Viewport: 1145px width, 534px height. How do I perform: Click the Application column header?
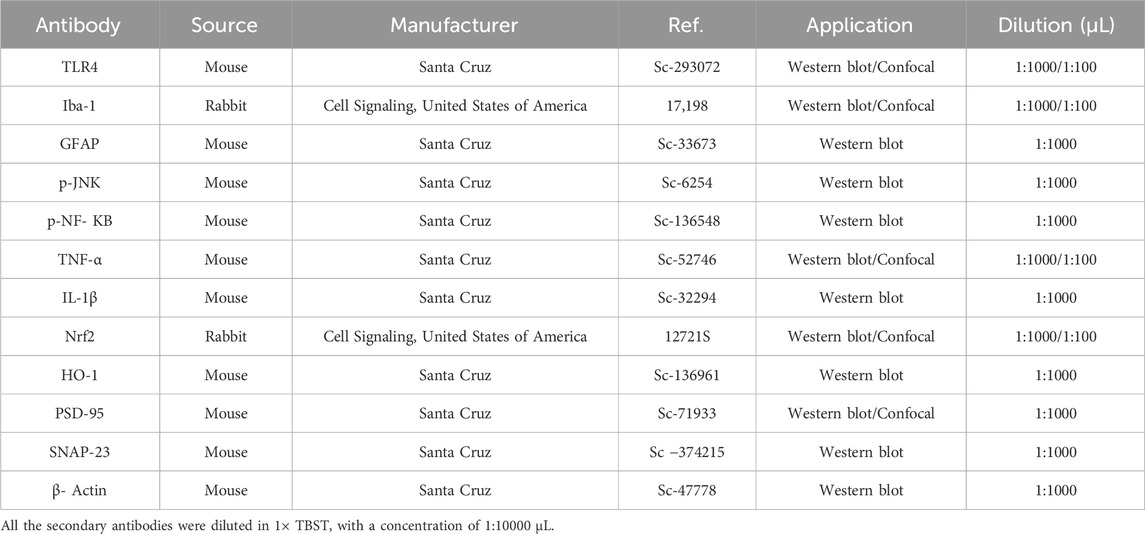click(x=859, y=25)
